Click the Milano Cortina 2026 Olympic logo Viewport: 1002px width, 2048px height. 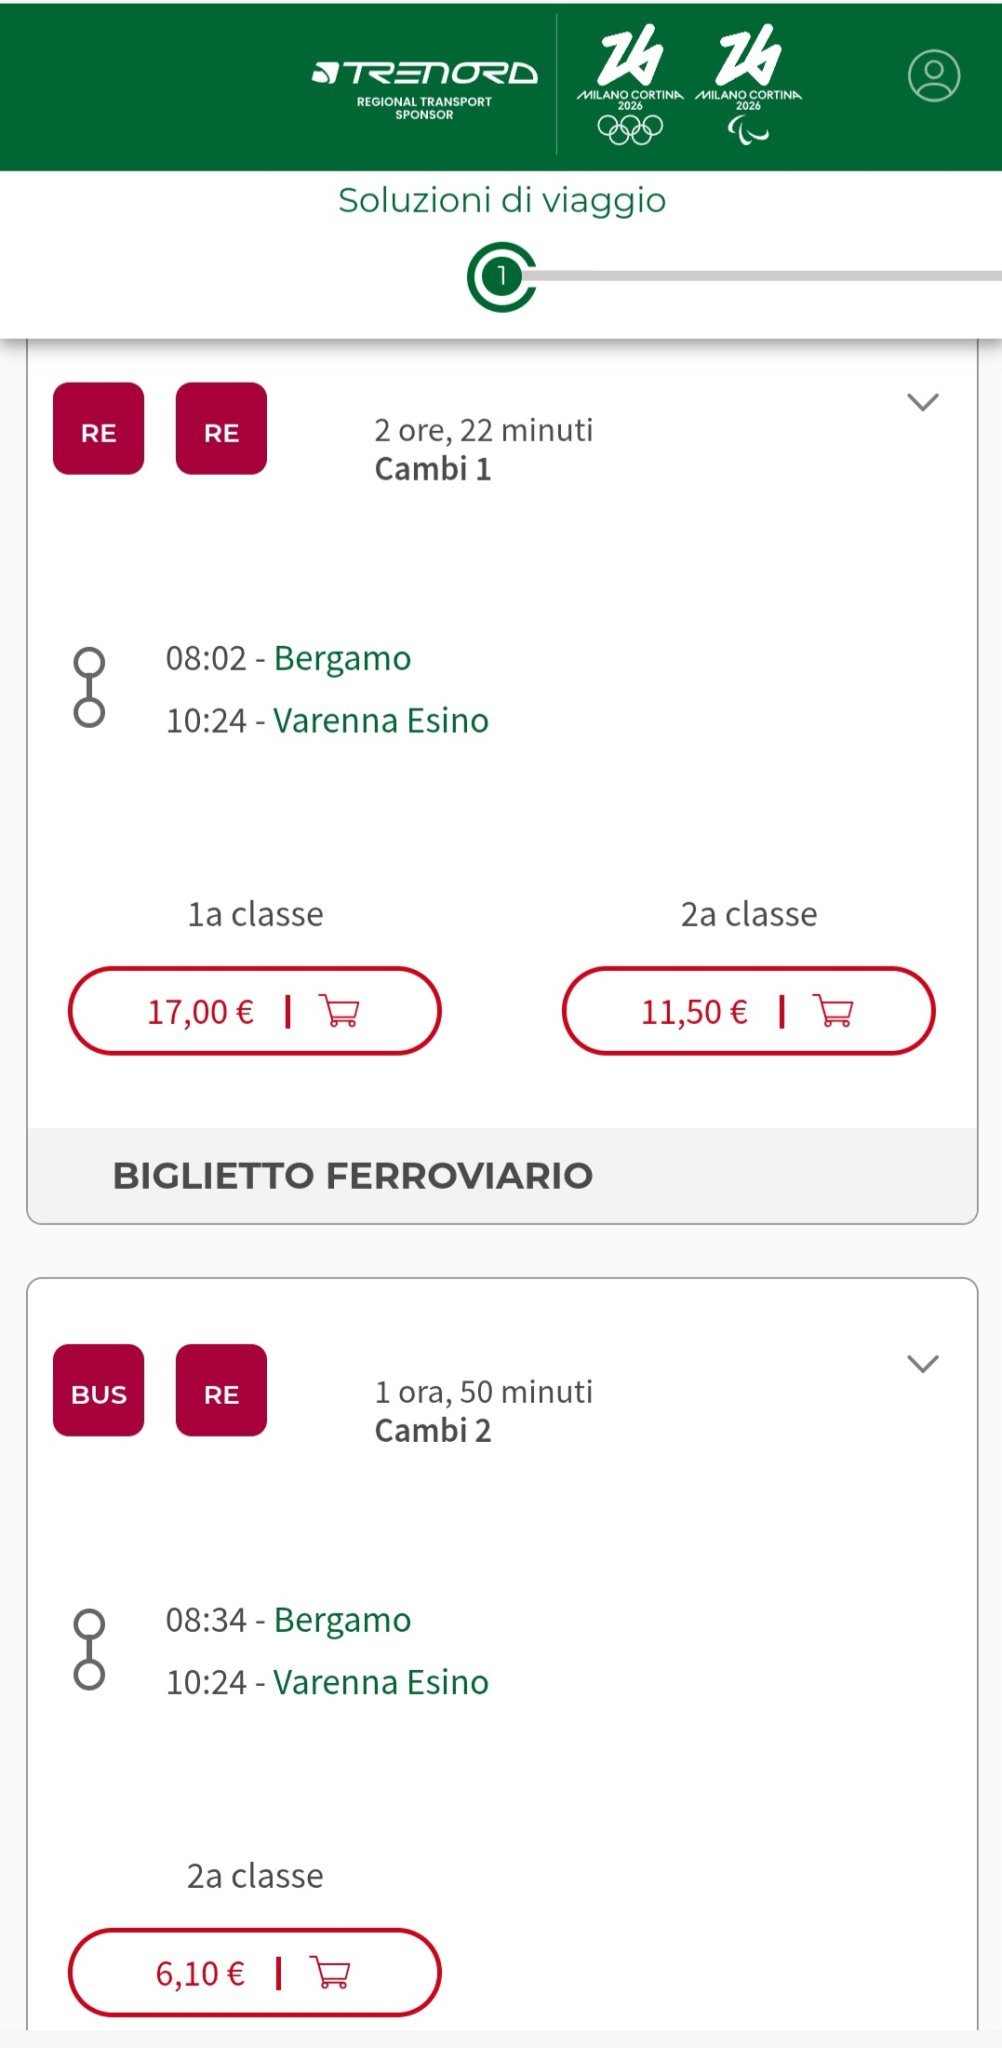pyautogui.click(x=630, y=85)
